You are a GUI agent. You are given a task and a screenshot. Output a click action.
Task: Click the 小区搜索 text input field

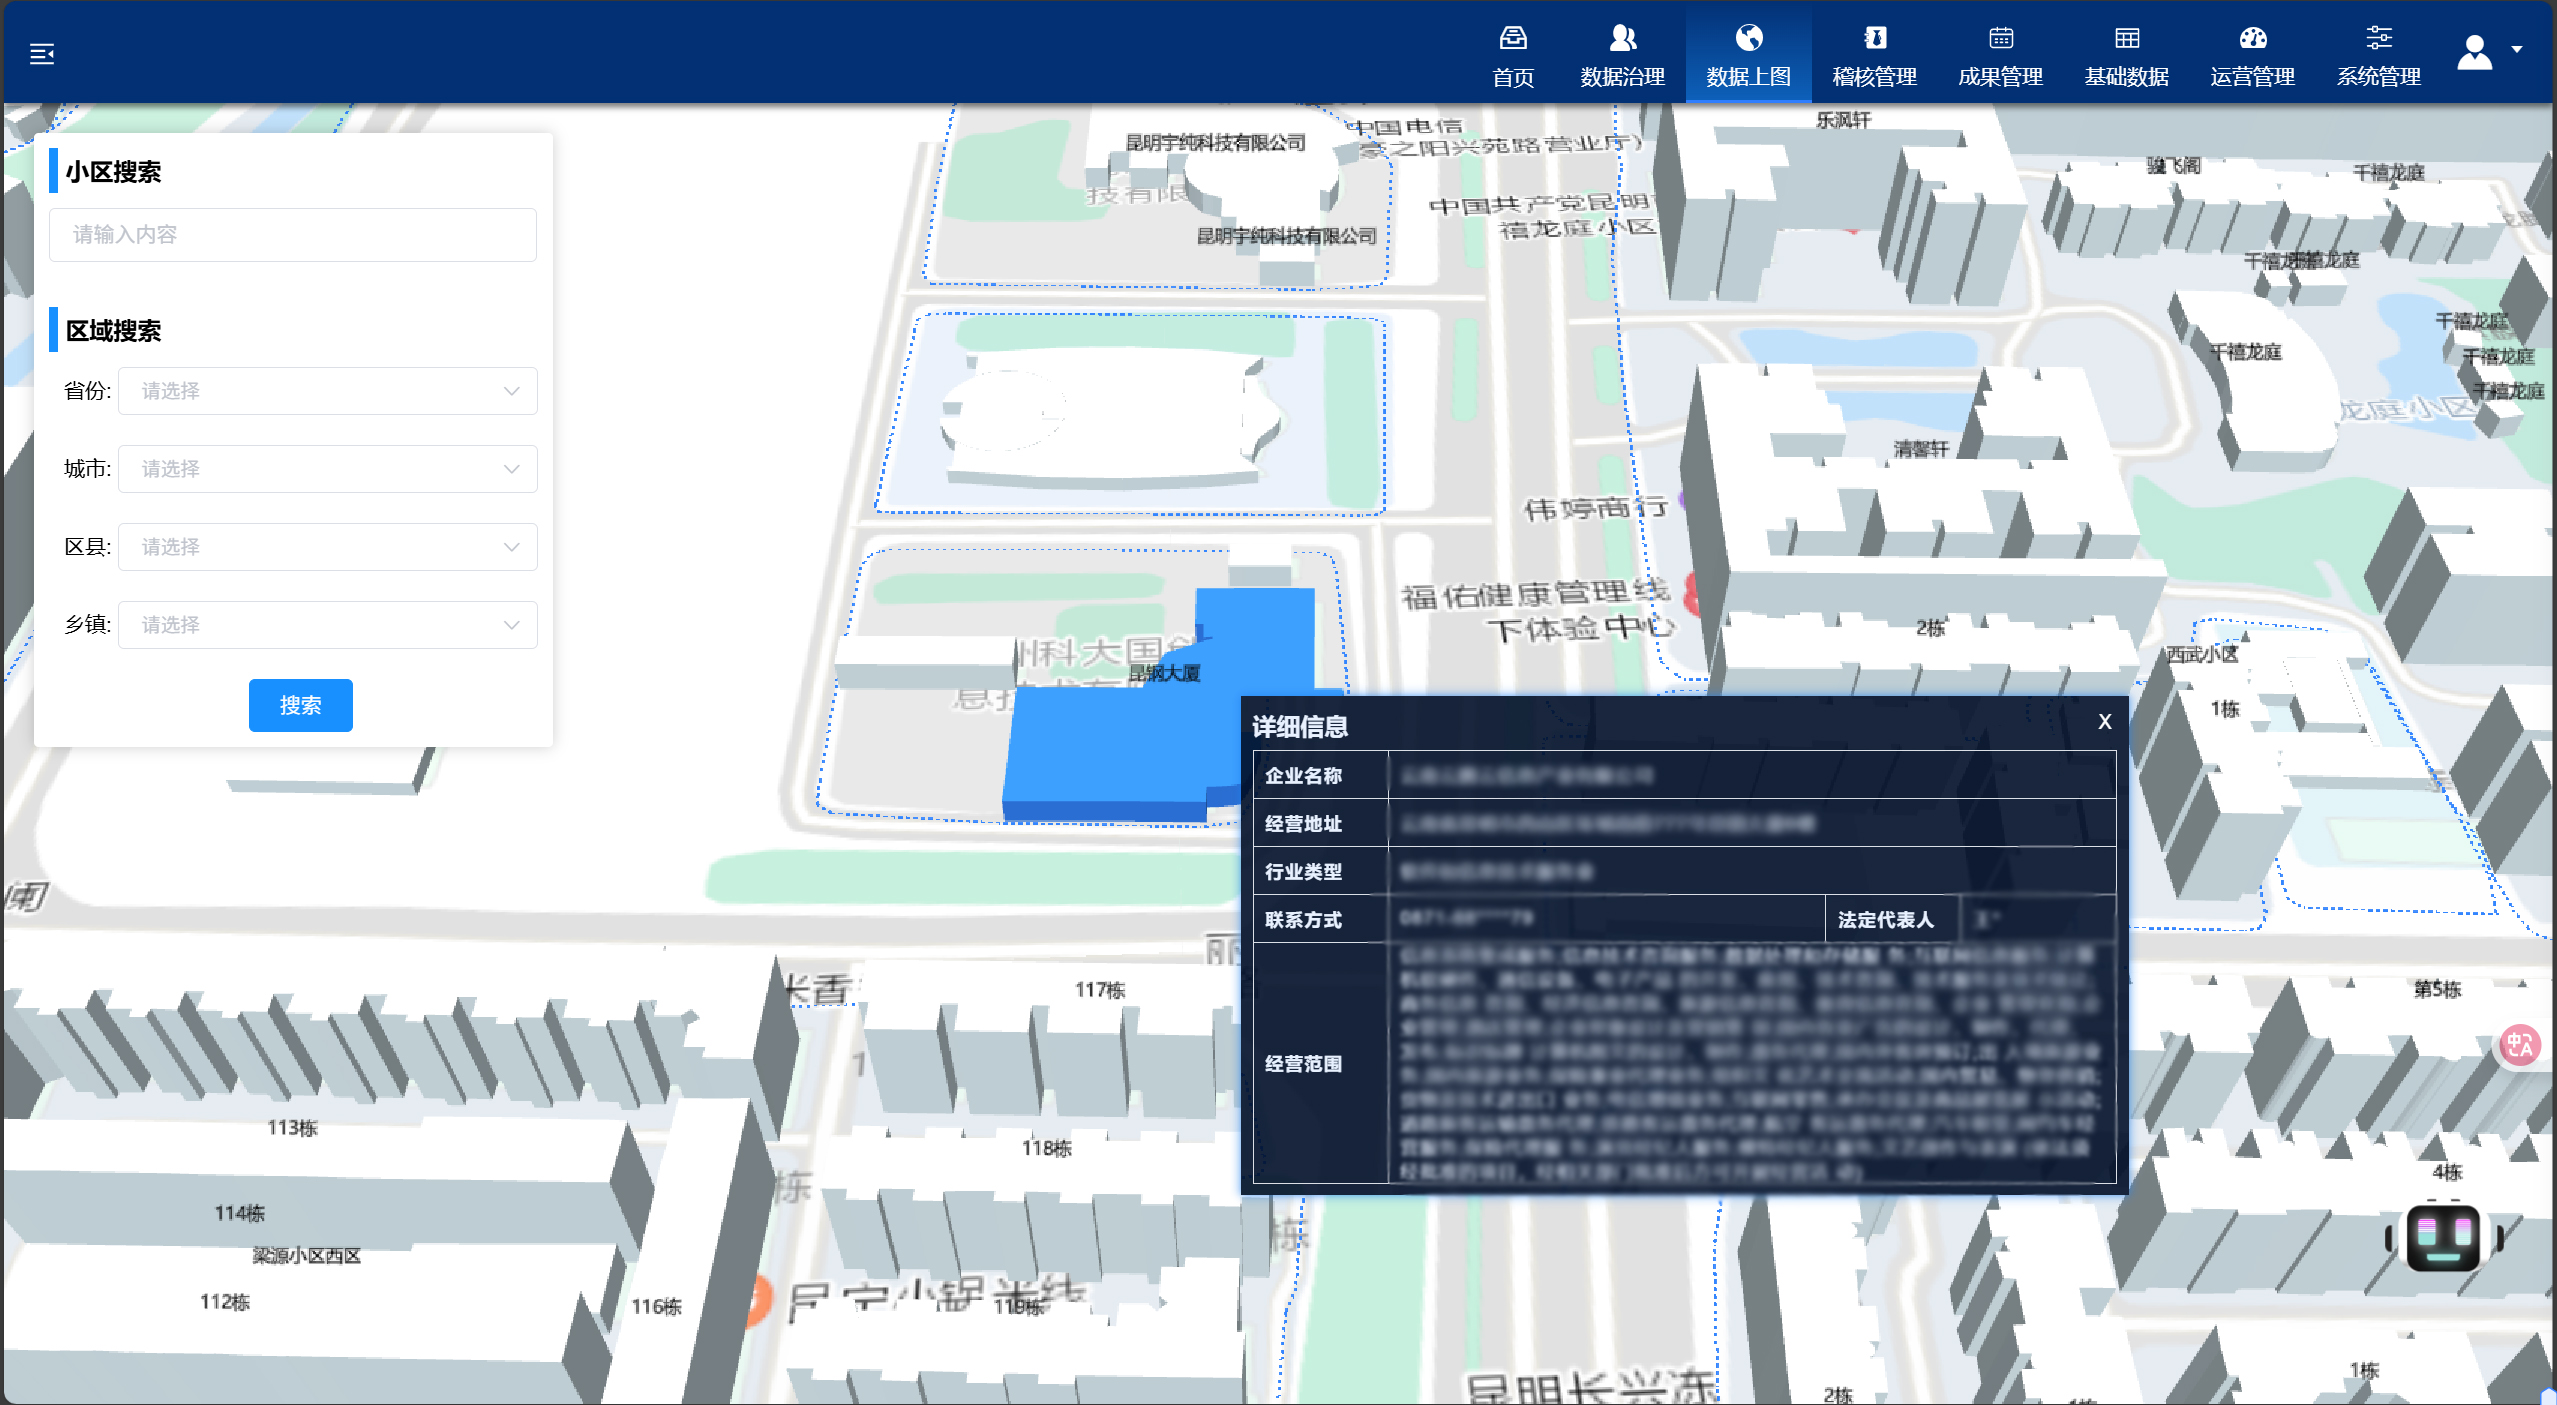point(292,235)
